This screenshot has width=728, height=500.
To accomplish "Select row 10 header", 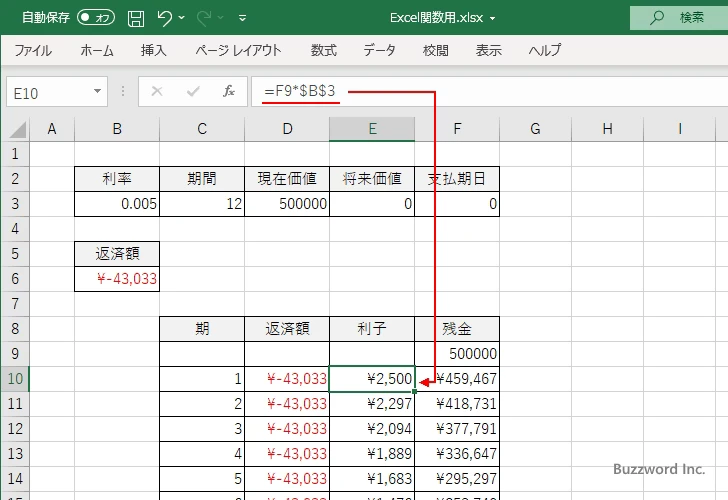I will click(x=15, y=379).
